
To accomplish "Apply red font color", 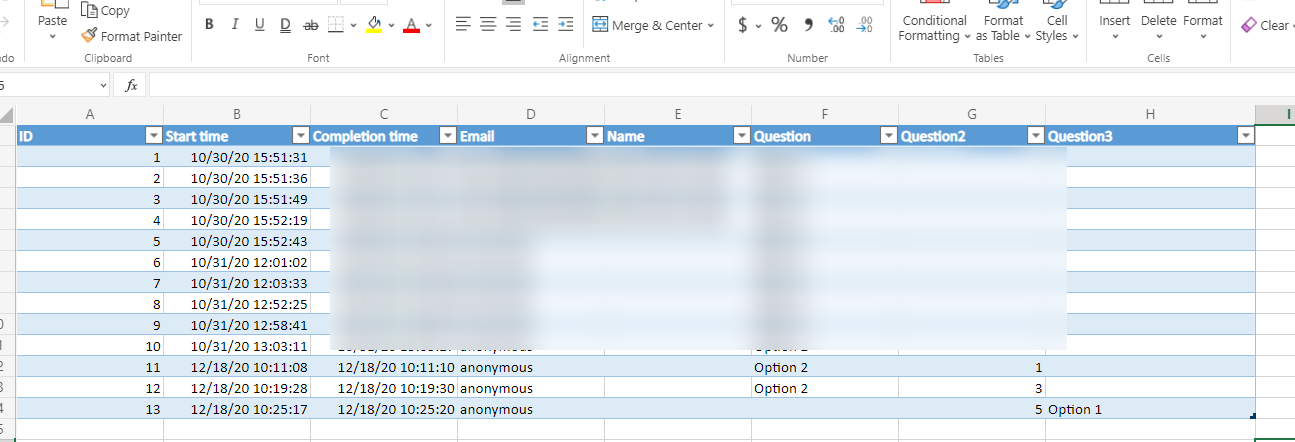I will (411, 25).
